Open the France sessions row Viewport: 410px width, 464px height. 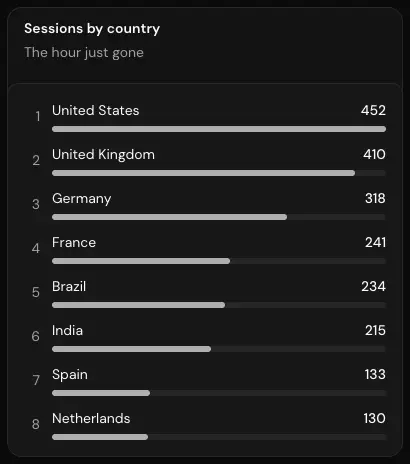[208, 249]
